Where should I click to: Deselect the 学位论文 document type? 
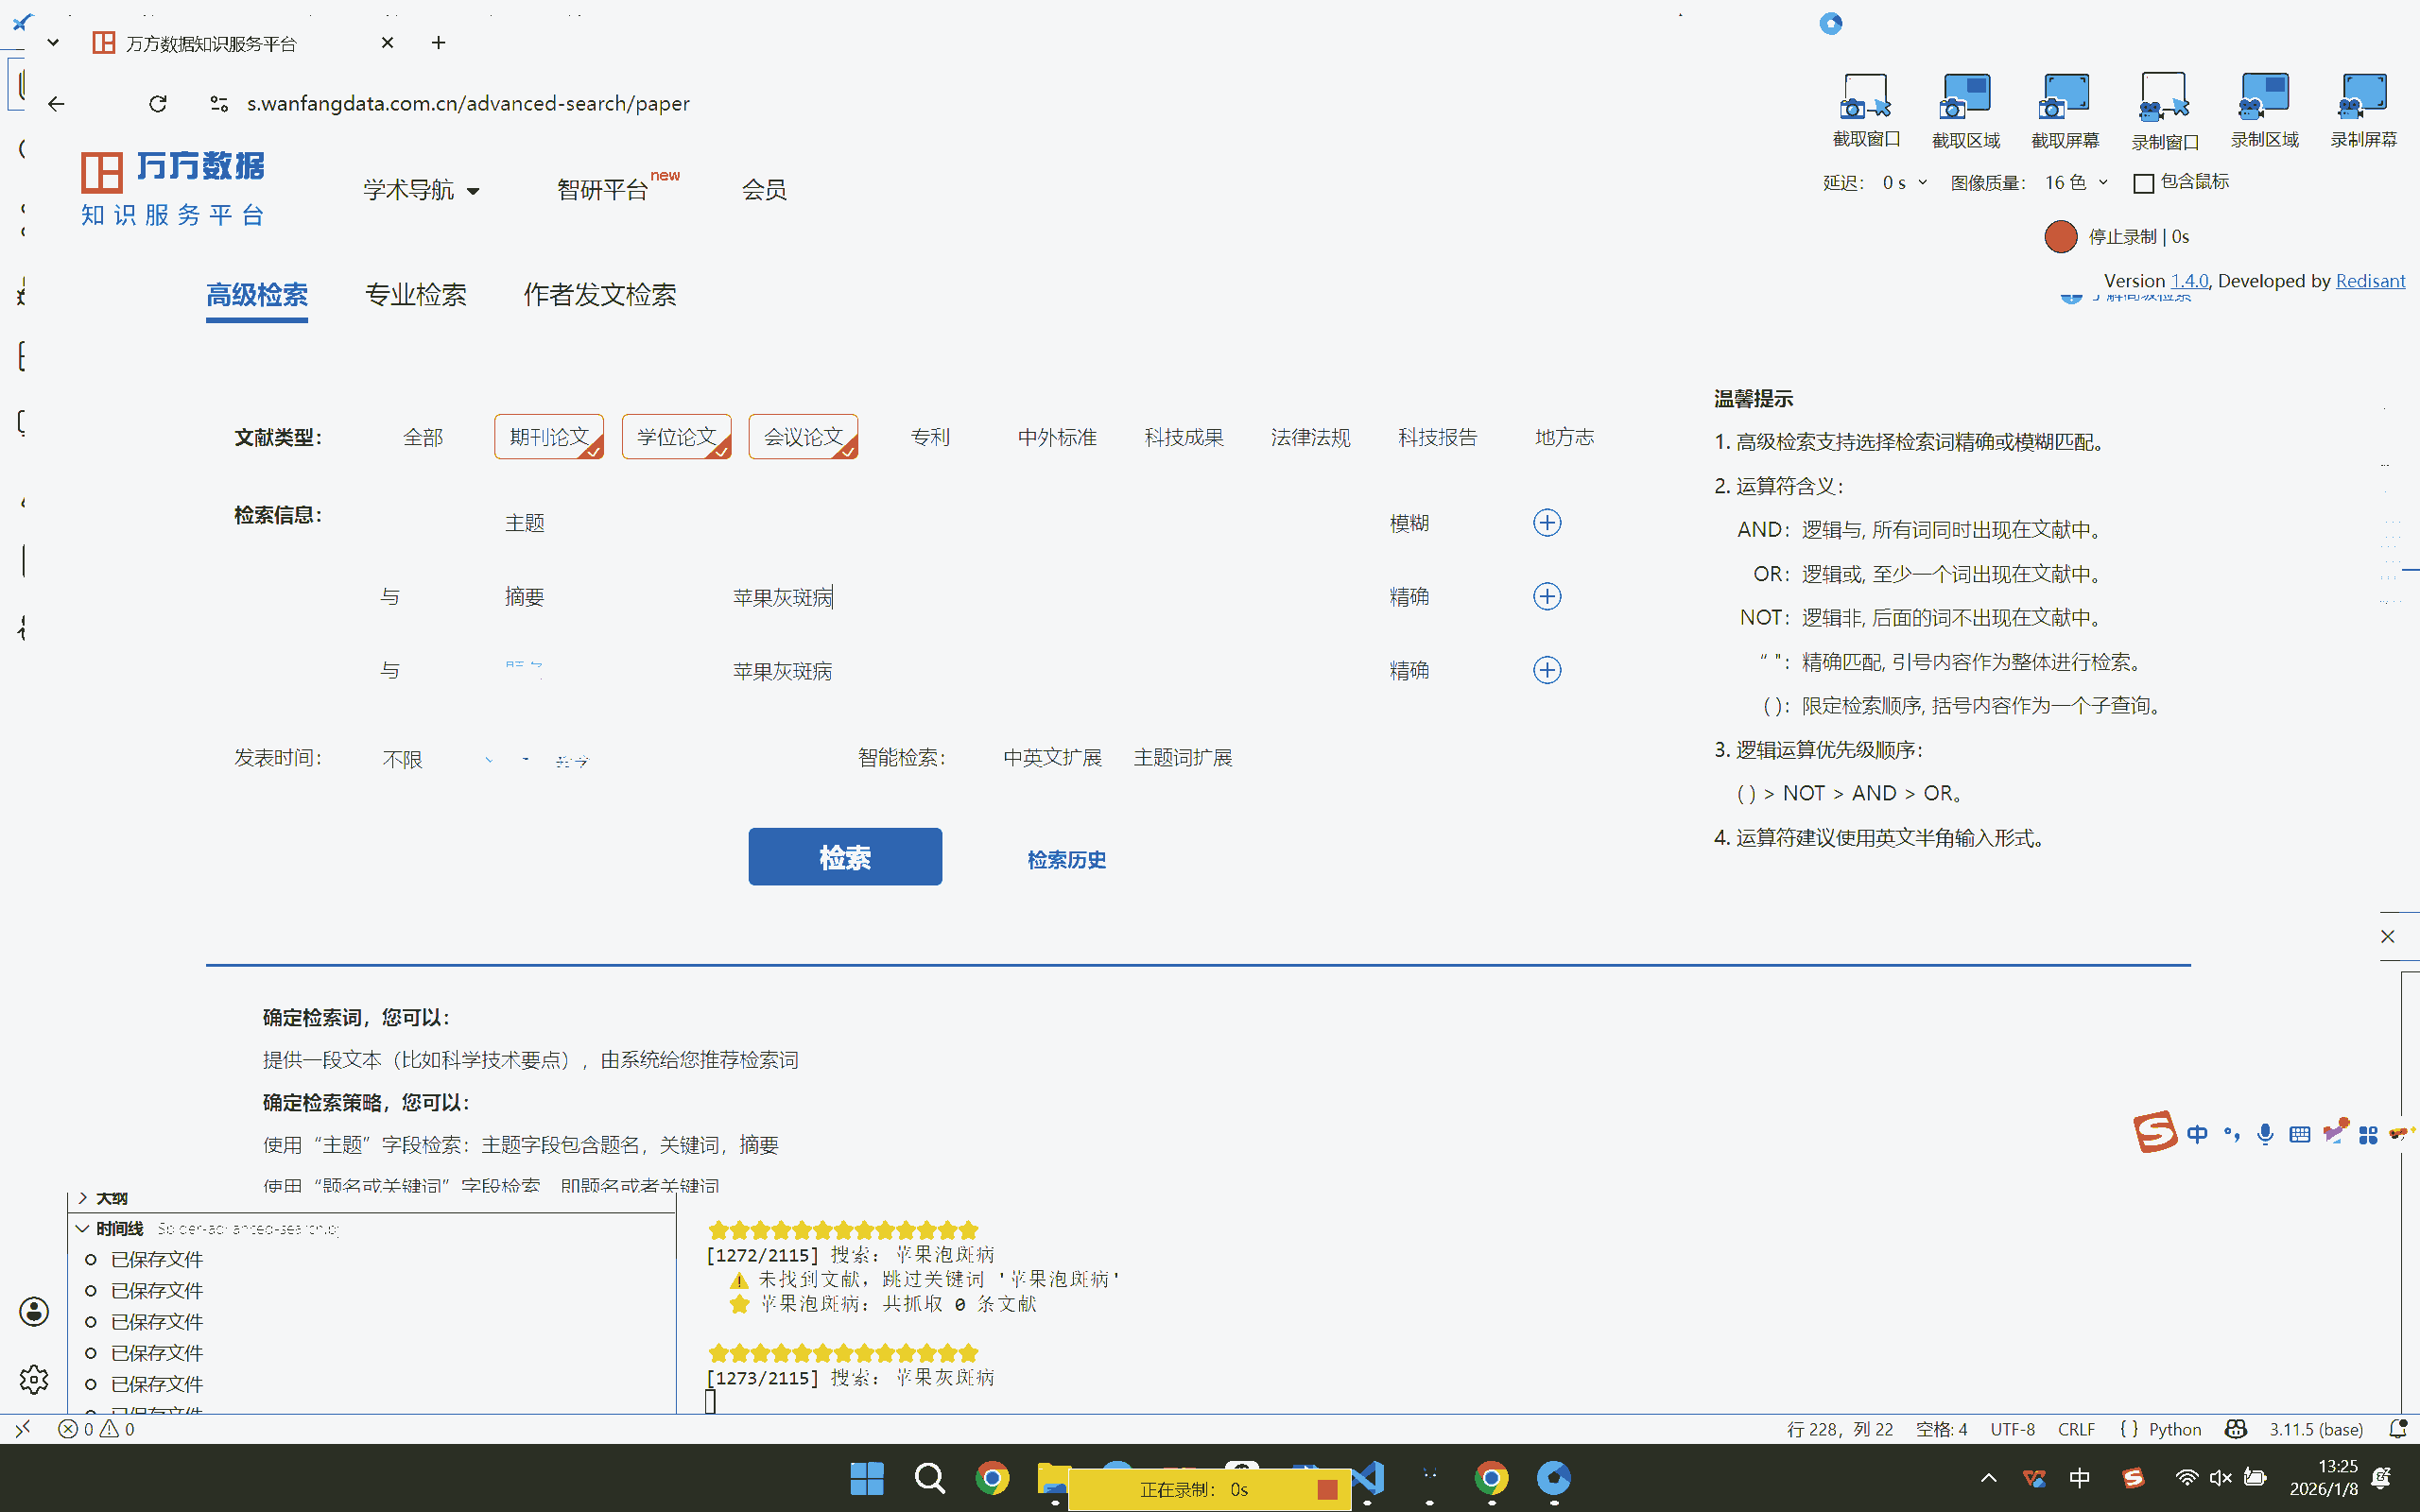(x=676, y=437)
